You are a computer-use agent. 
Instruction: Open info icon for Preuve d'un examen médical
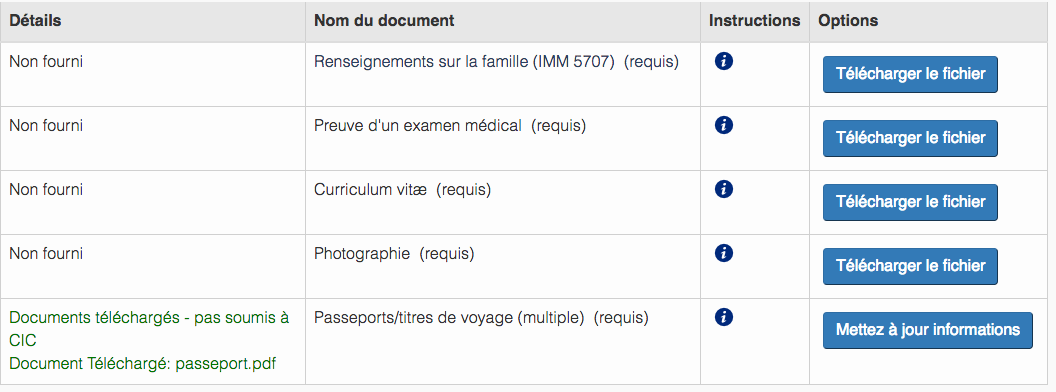pyautogui.click(x=723, y=125)
